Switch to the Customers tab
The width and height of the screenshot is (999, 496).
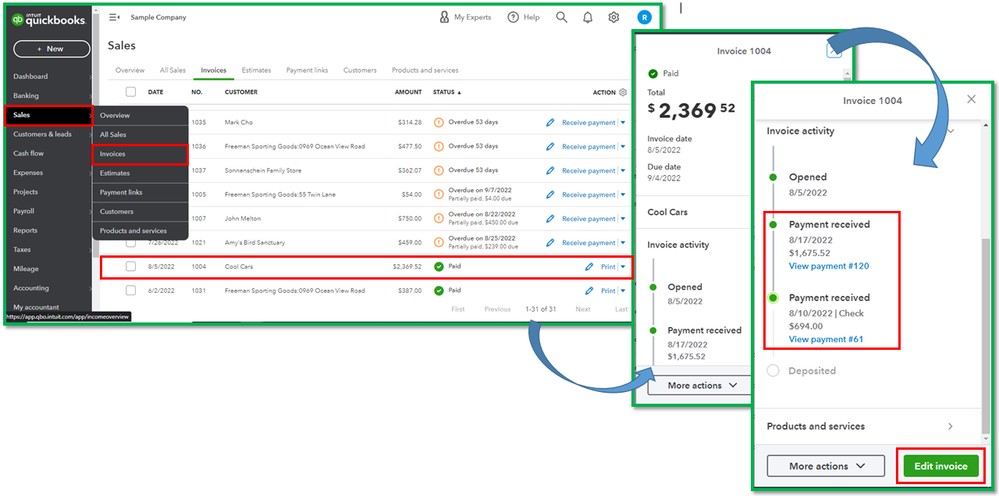[360, 70]
